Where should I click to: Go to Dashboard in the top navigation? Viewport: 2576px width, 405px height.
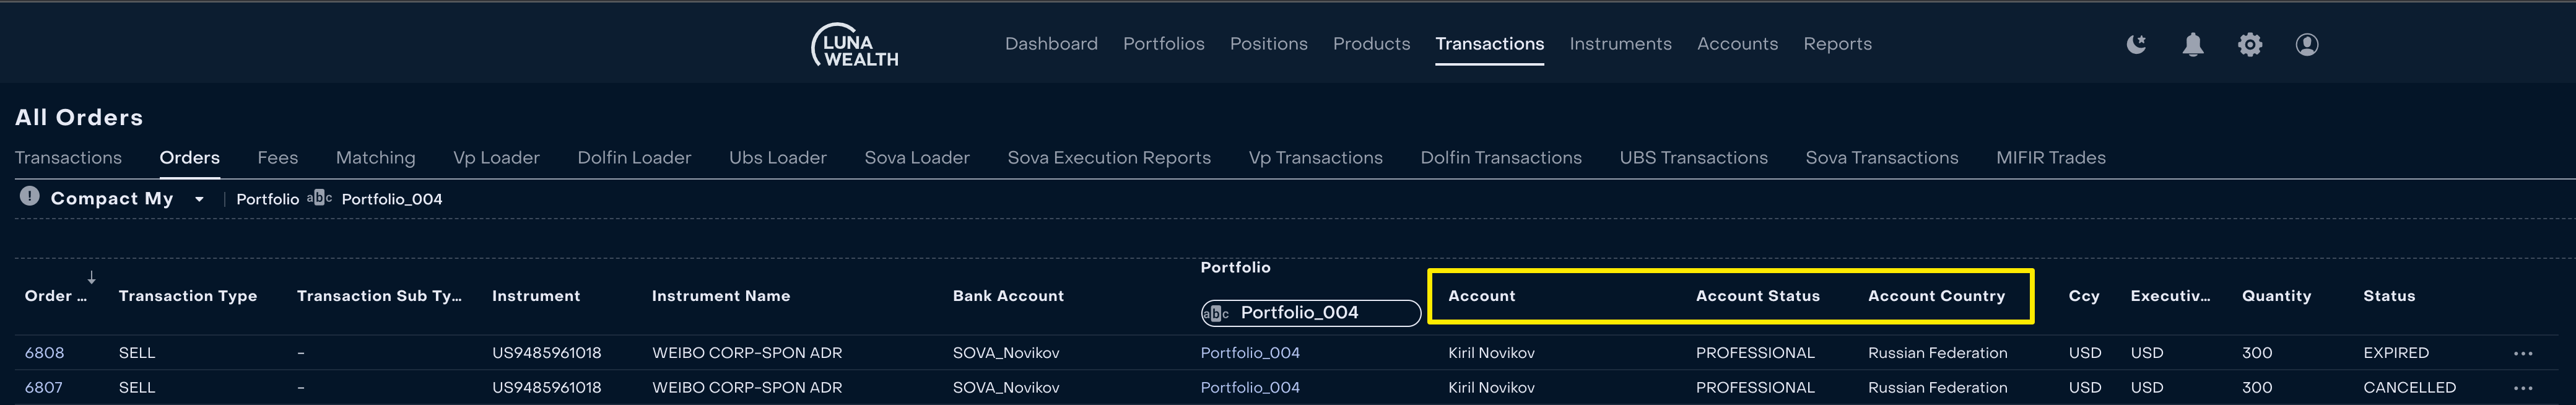coord(1051,44)
